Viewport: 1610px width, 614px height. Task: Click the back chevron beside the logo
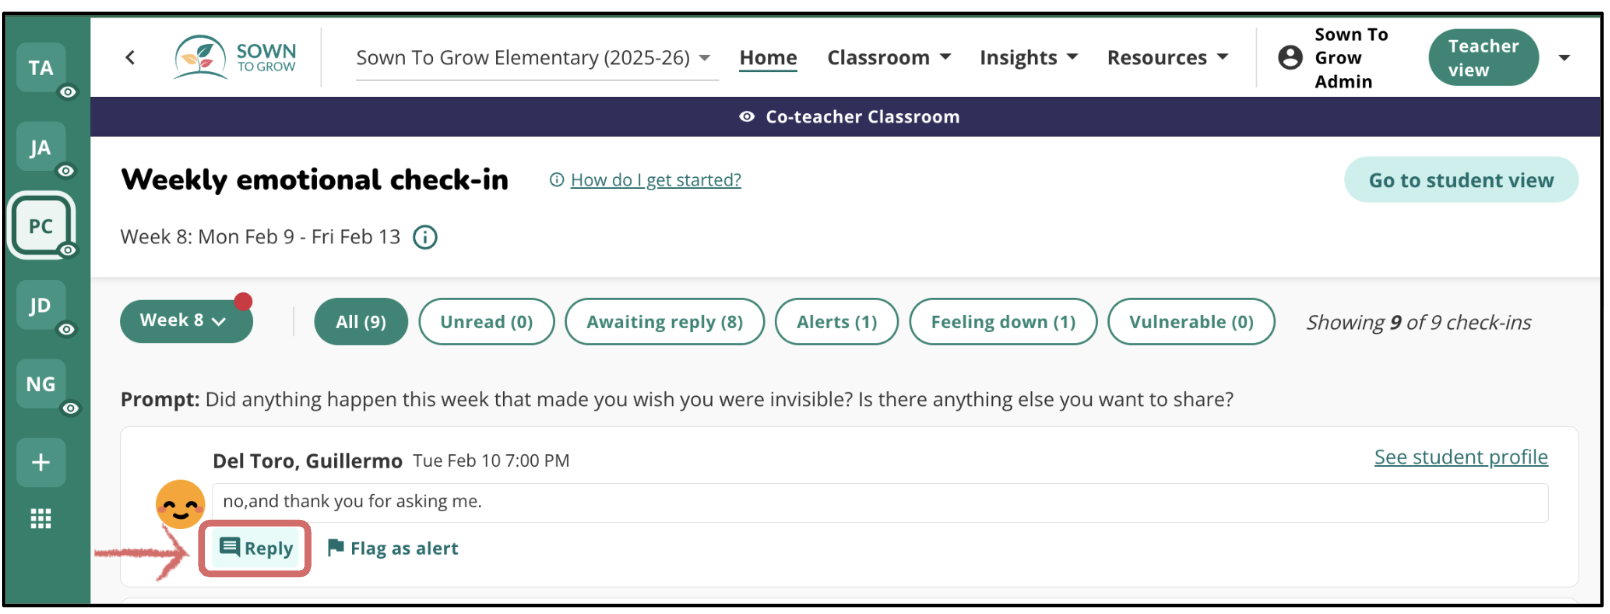(x=130, y=57)
